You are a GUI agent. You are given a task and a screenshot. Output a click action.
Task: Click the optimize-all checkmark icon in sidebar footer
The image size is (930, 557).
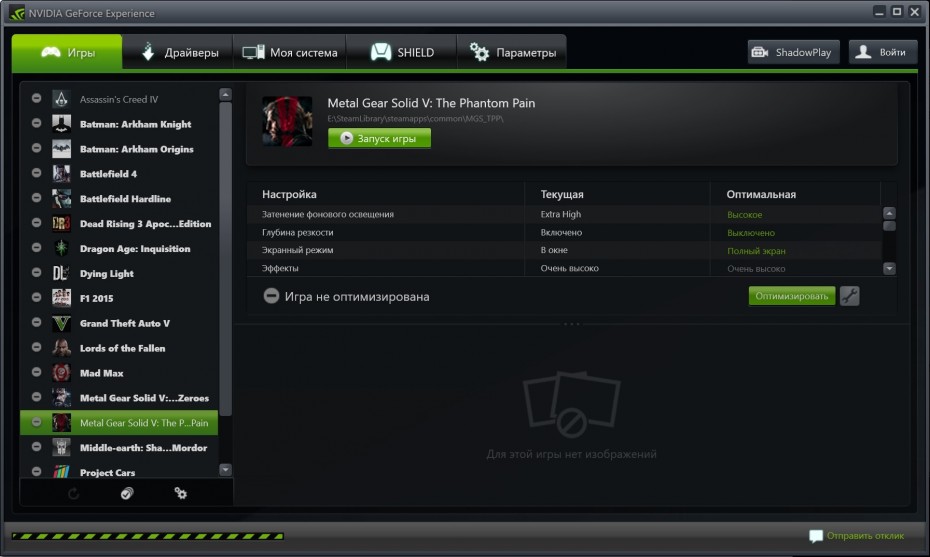pyautogui.click(x=127, y=493)
